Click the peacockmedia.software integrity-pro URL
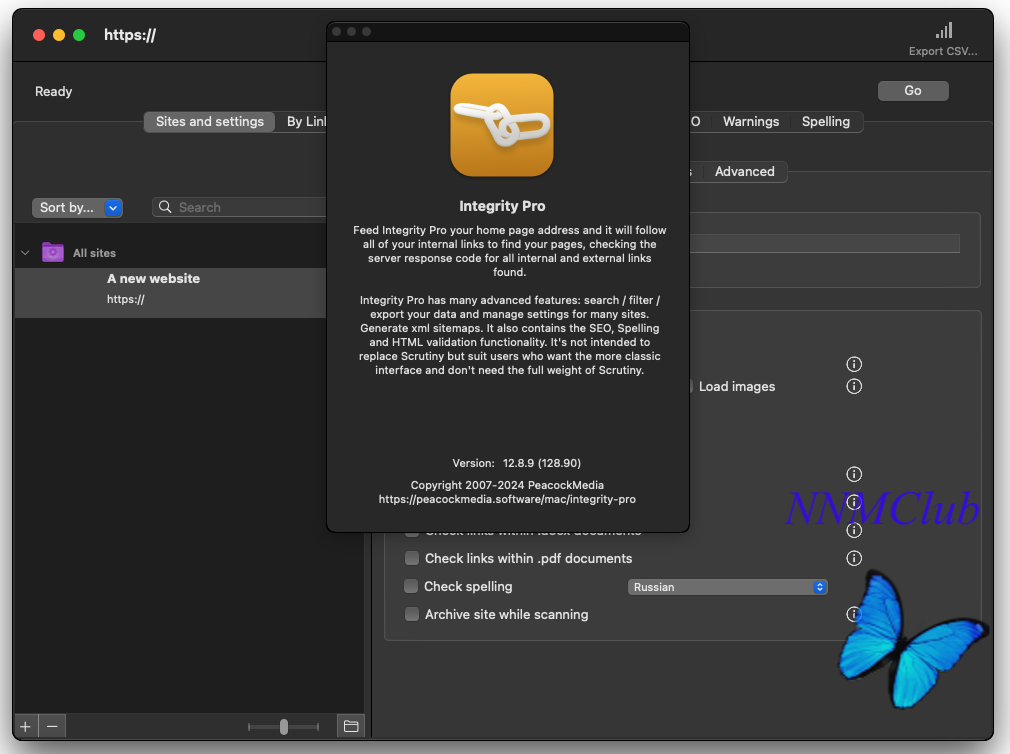Viewport: 1010px width, 754px height. [x=507, y=499]
